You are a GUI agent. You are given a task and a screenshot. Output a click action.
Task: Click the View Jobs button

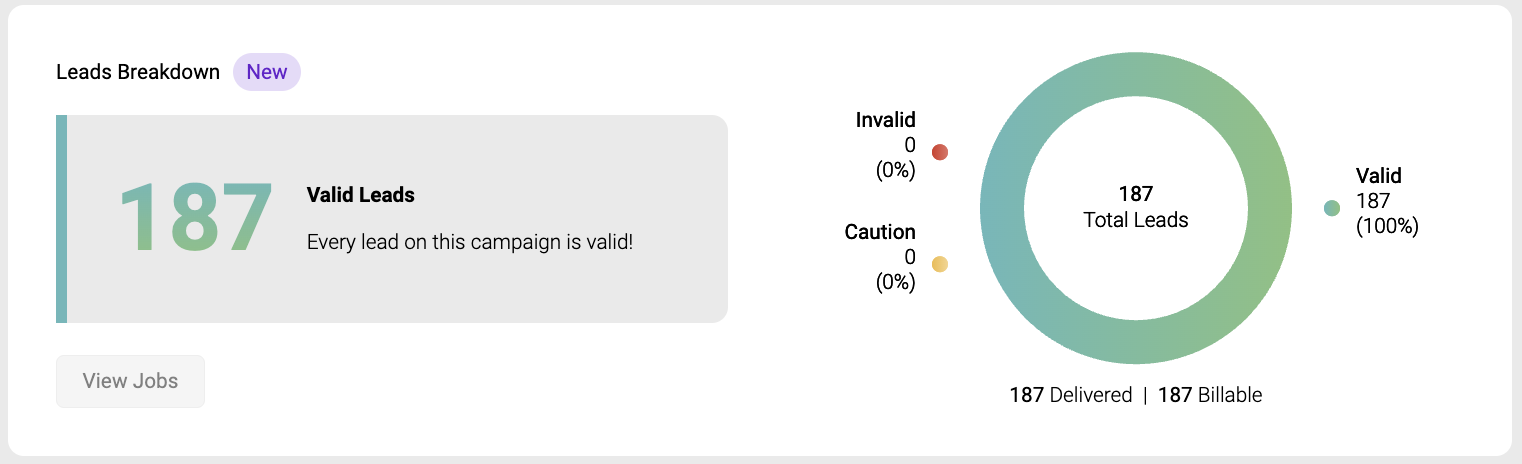coord(130,381)
